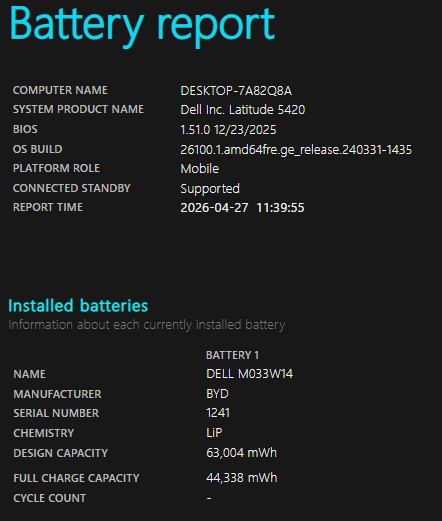Click the installed battery information subtitle
Screen dimensions: 442x521
147,325
